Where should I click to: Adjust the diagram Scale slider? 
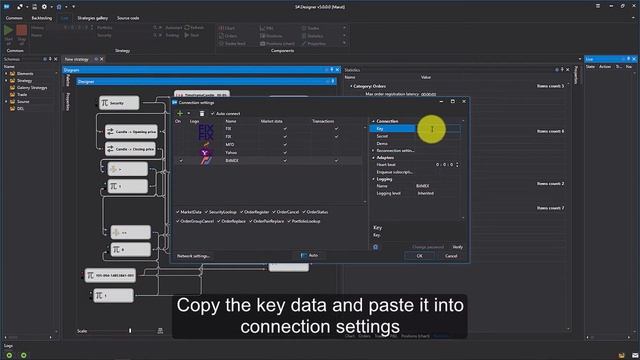(130, 331)
